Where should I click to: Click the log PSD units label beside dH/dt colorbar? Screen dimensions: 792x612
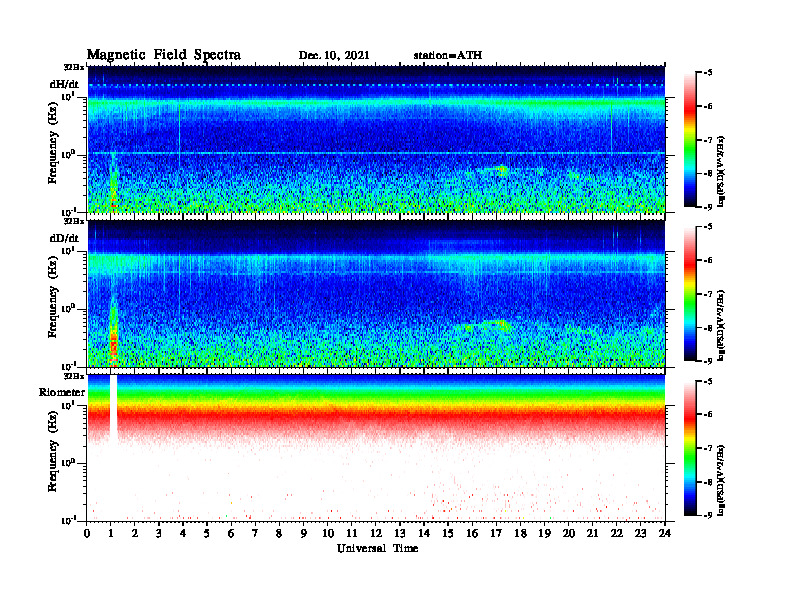[722, 171]
